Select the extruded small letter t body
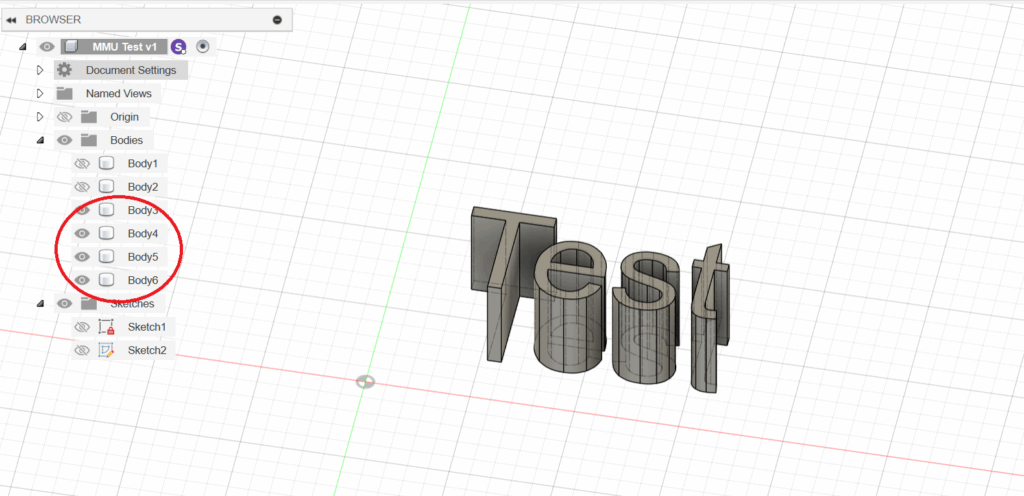 (709, 320)
